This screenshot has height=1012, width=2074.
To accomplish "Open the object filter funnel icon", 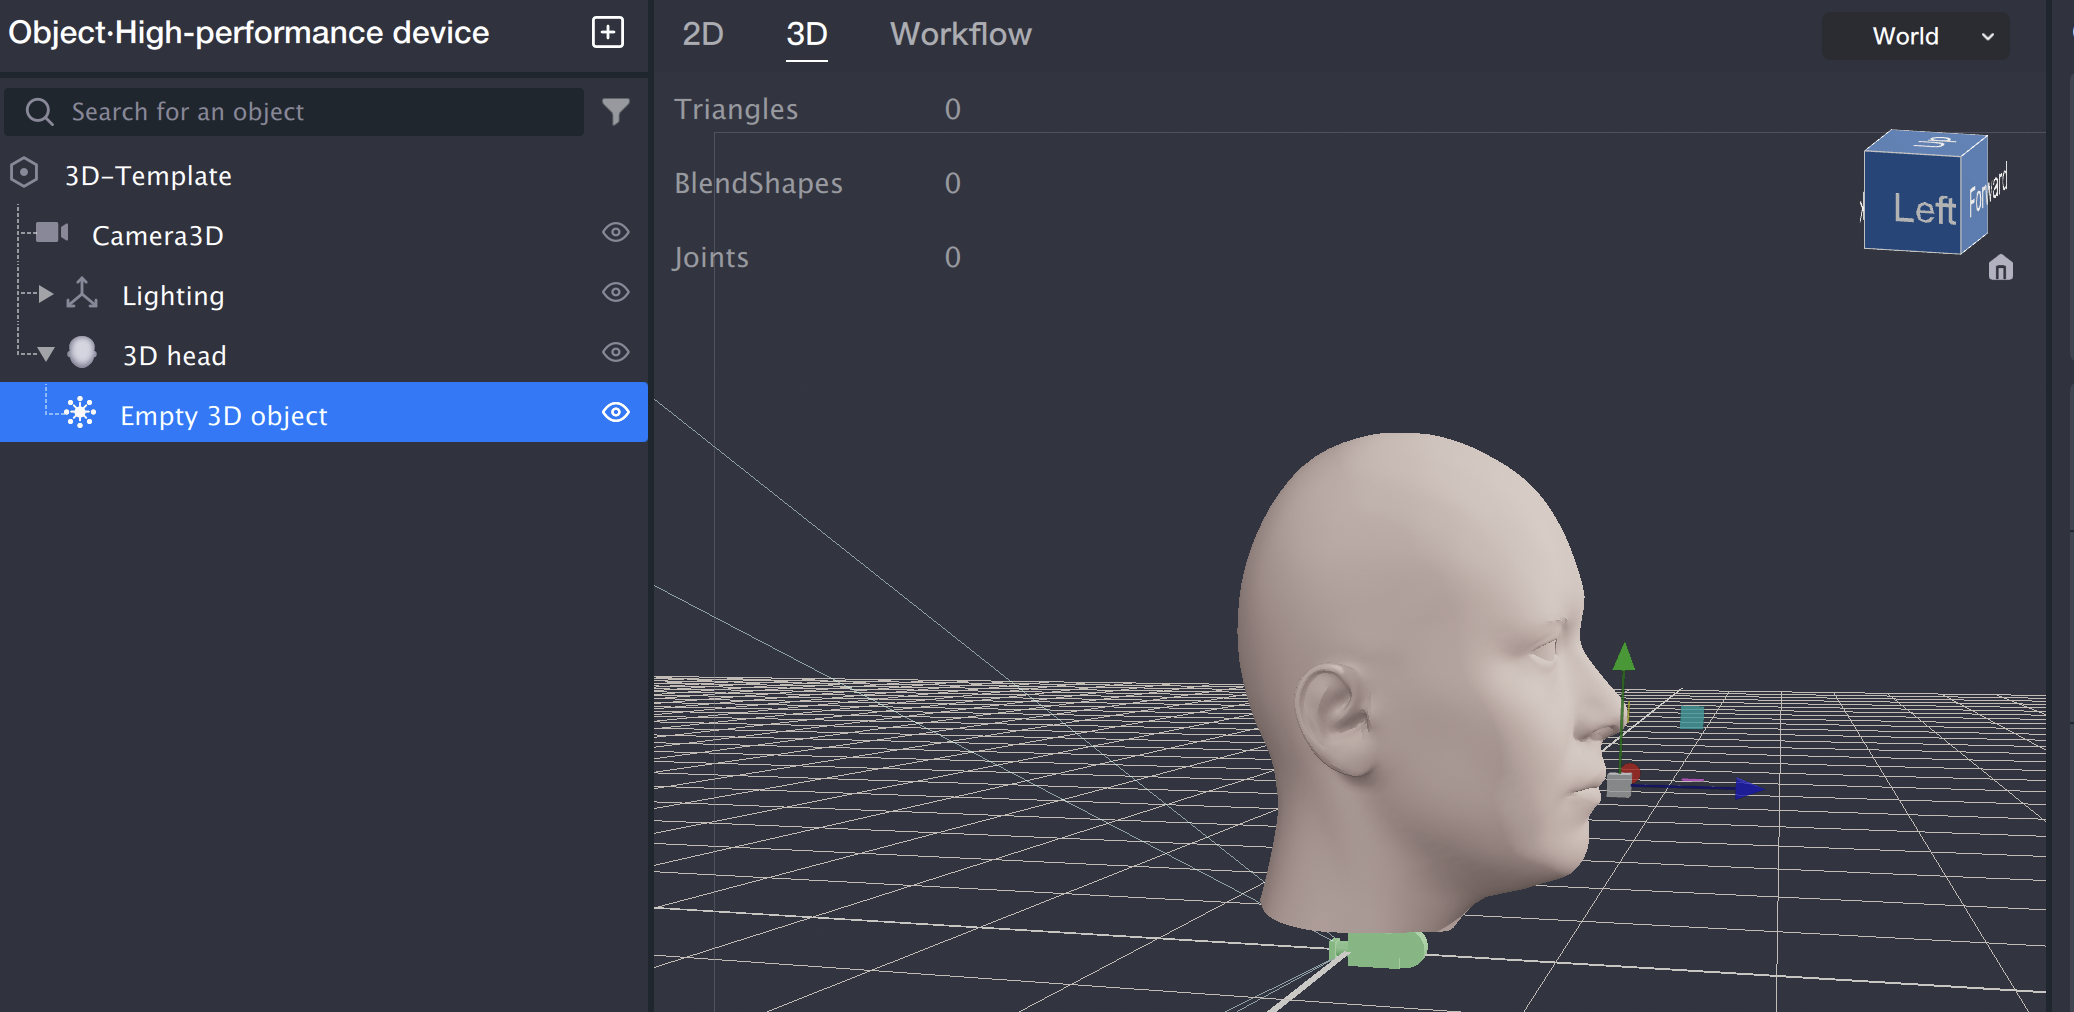I will point(616,111).
